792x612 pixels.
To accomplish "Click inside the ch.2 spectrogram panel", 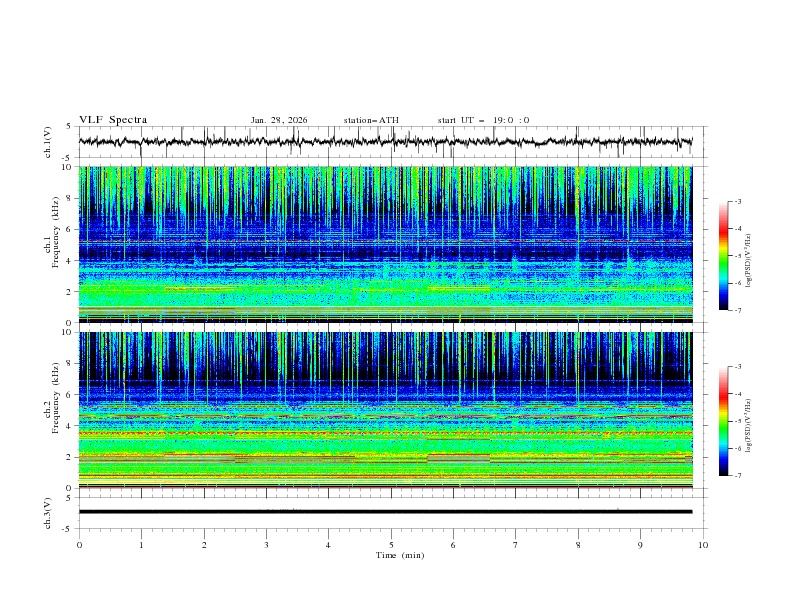I will pyautogui.click(x=385, y=410).
